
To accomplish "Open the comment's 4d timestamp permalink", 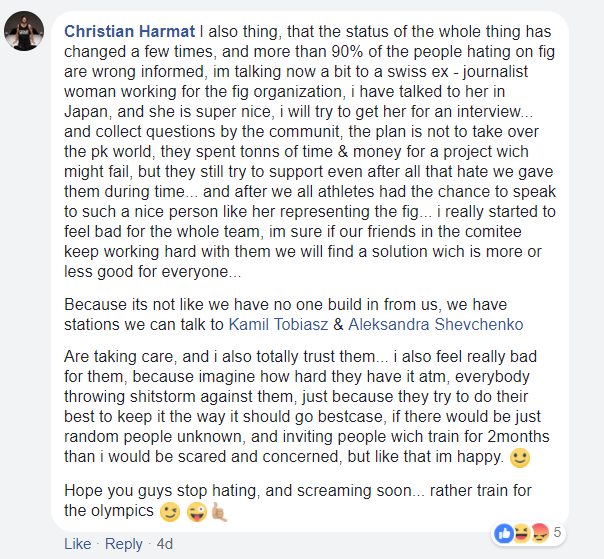I will [x=165, y=544].
